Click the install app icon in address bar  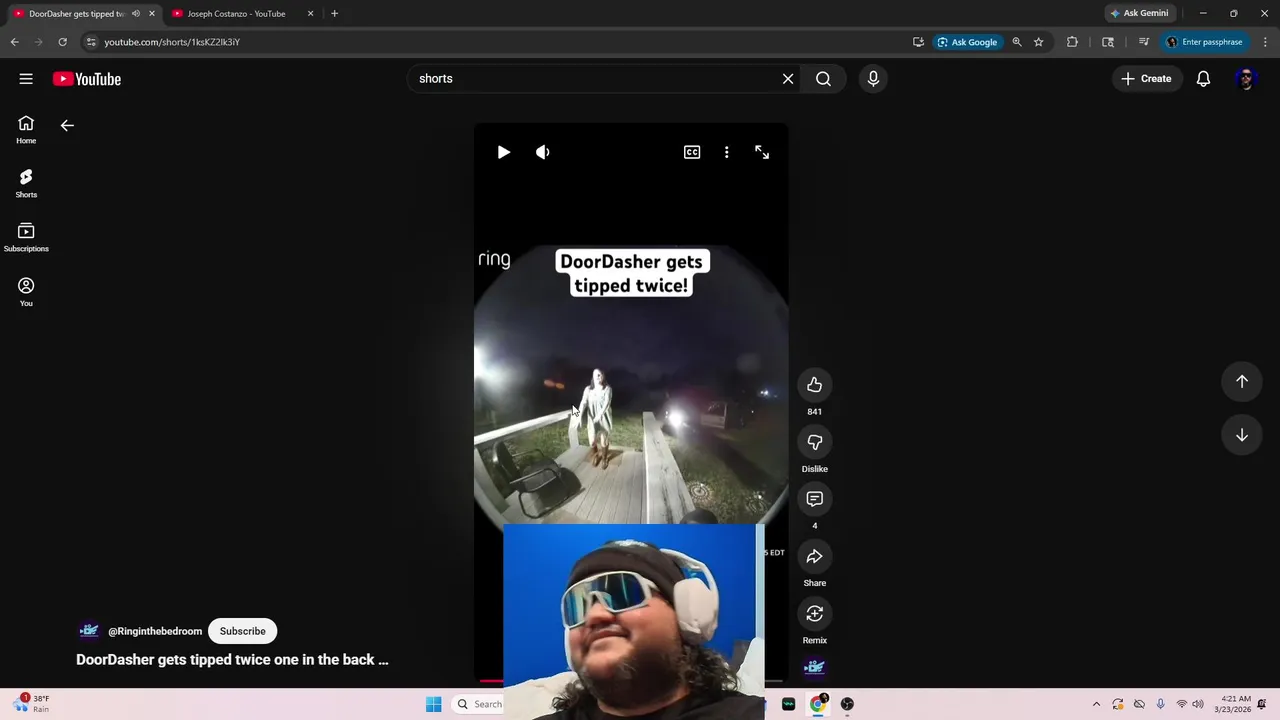click(918, 42)
